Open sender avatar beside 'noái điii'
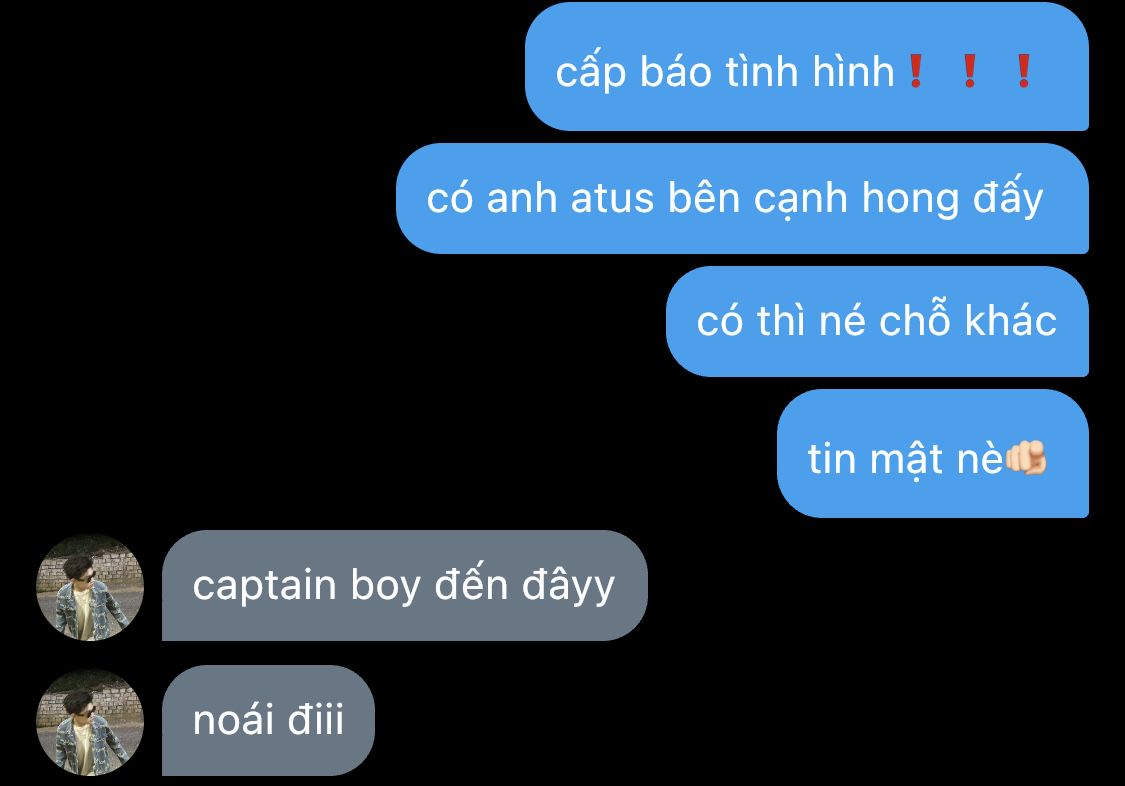This screenshot has width=1125, height=786. (x=90, y=721)
